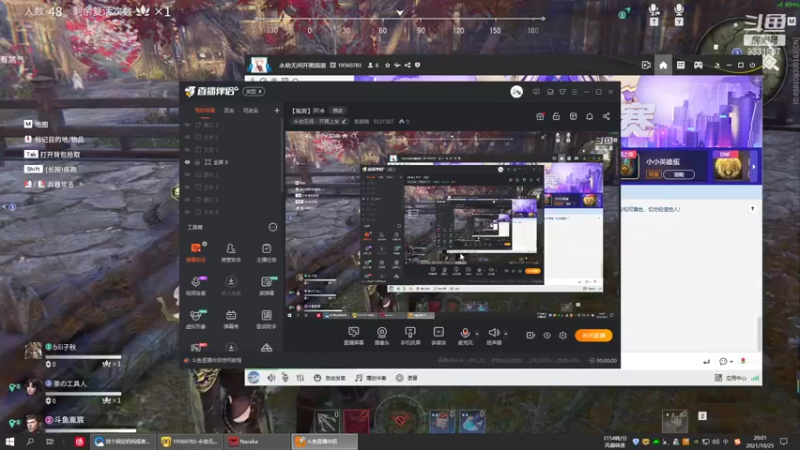Viewport: 800px width, 450px height.
Task: Click the share icon above the preview
Action: [x=606, y=116]
